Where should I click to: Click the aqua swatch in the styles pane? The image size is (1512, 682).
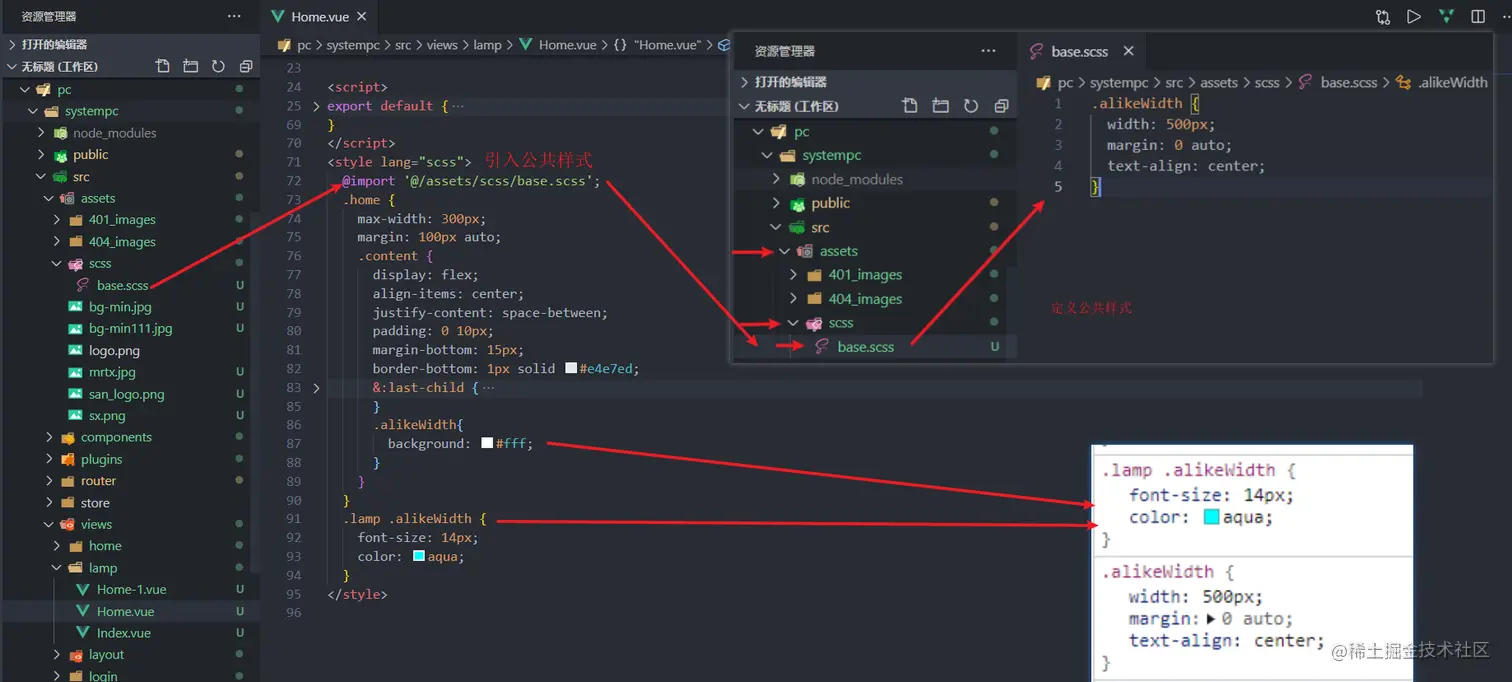click(1212, 518)
